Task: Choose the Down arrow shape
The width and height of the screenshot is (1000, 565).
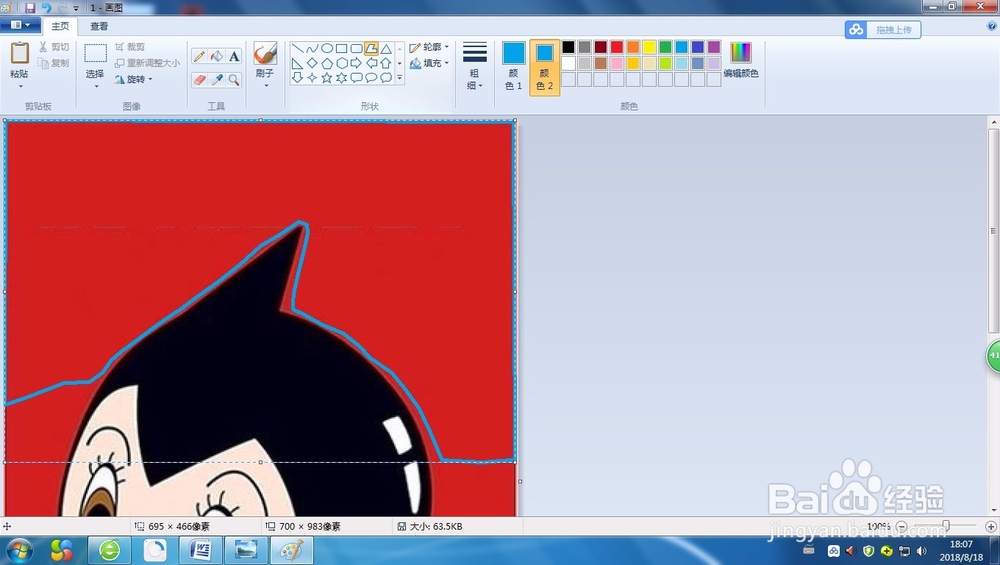Action: click(297, 78)
